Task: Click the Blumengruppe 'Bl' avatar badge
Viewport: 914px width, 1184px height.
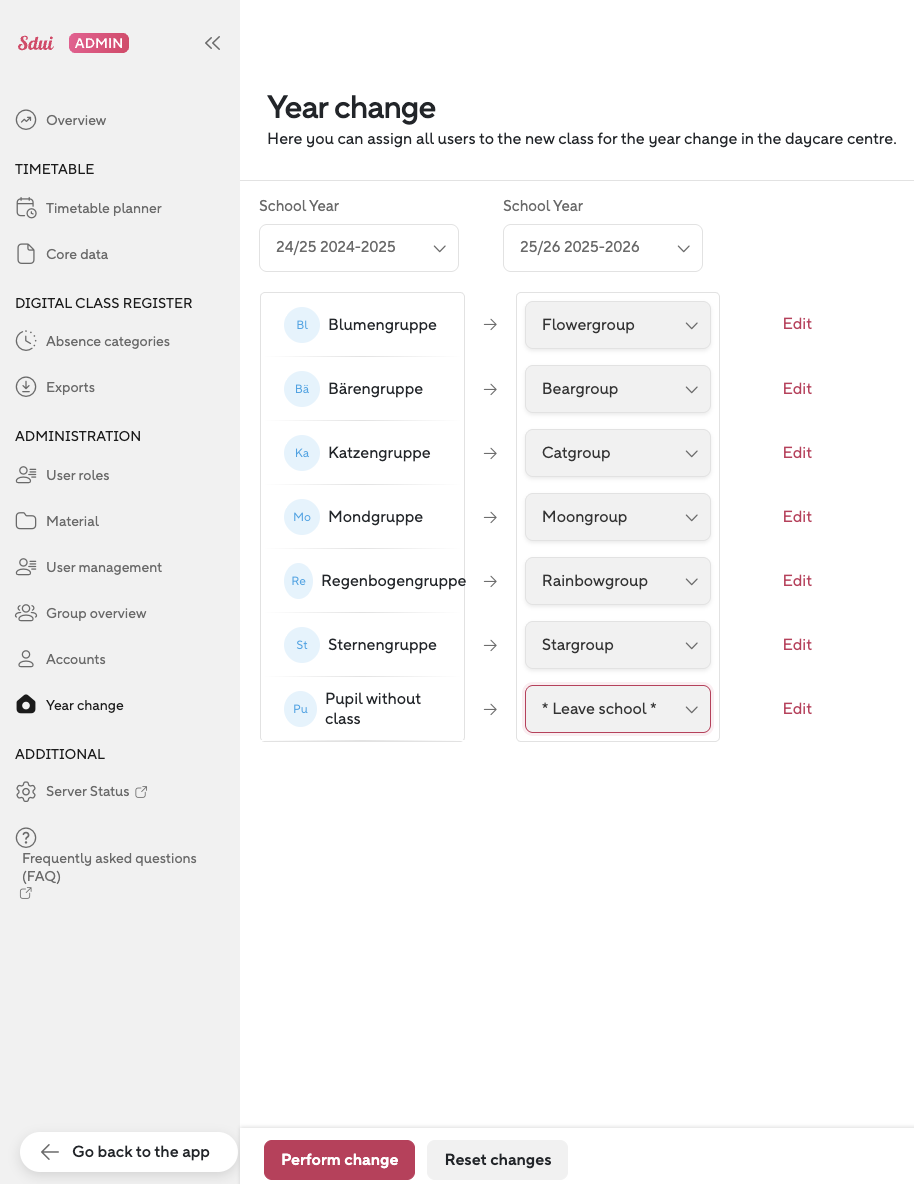Action: click(x=301, y=325)
